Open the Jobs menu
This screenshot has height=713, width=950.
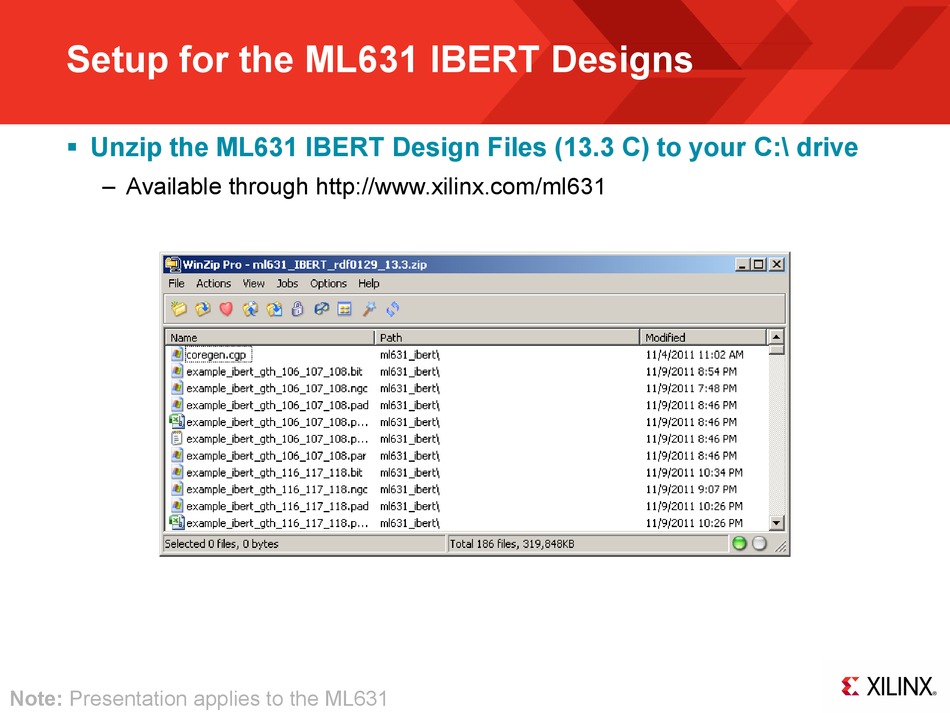pyautogui.click(x=287, y=284)
